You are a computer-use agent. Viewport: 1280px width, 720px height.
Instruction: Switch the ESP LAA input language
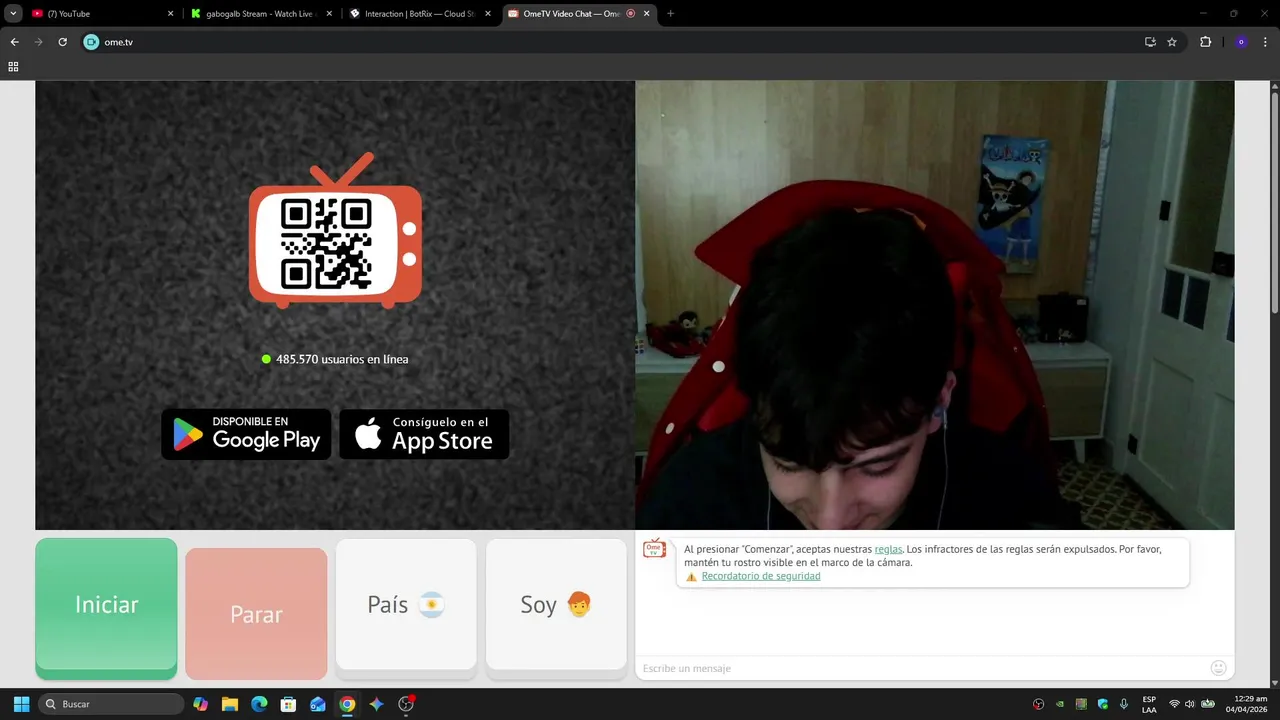pos(1149,704)
